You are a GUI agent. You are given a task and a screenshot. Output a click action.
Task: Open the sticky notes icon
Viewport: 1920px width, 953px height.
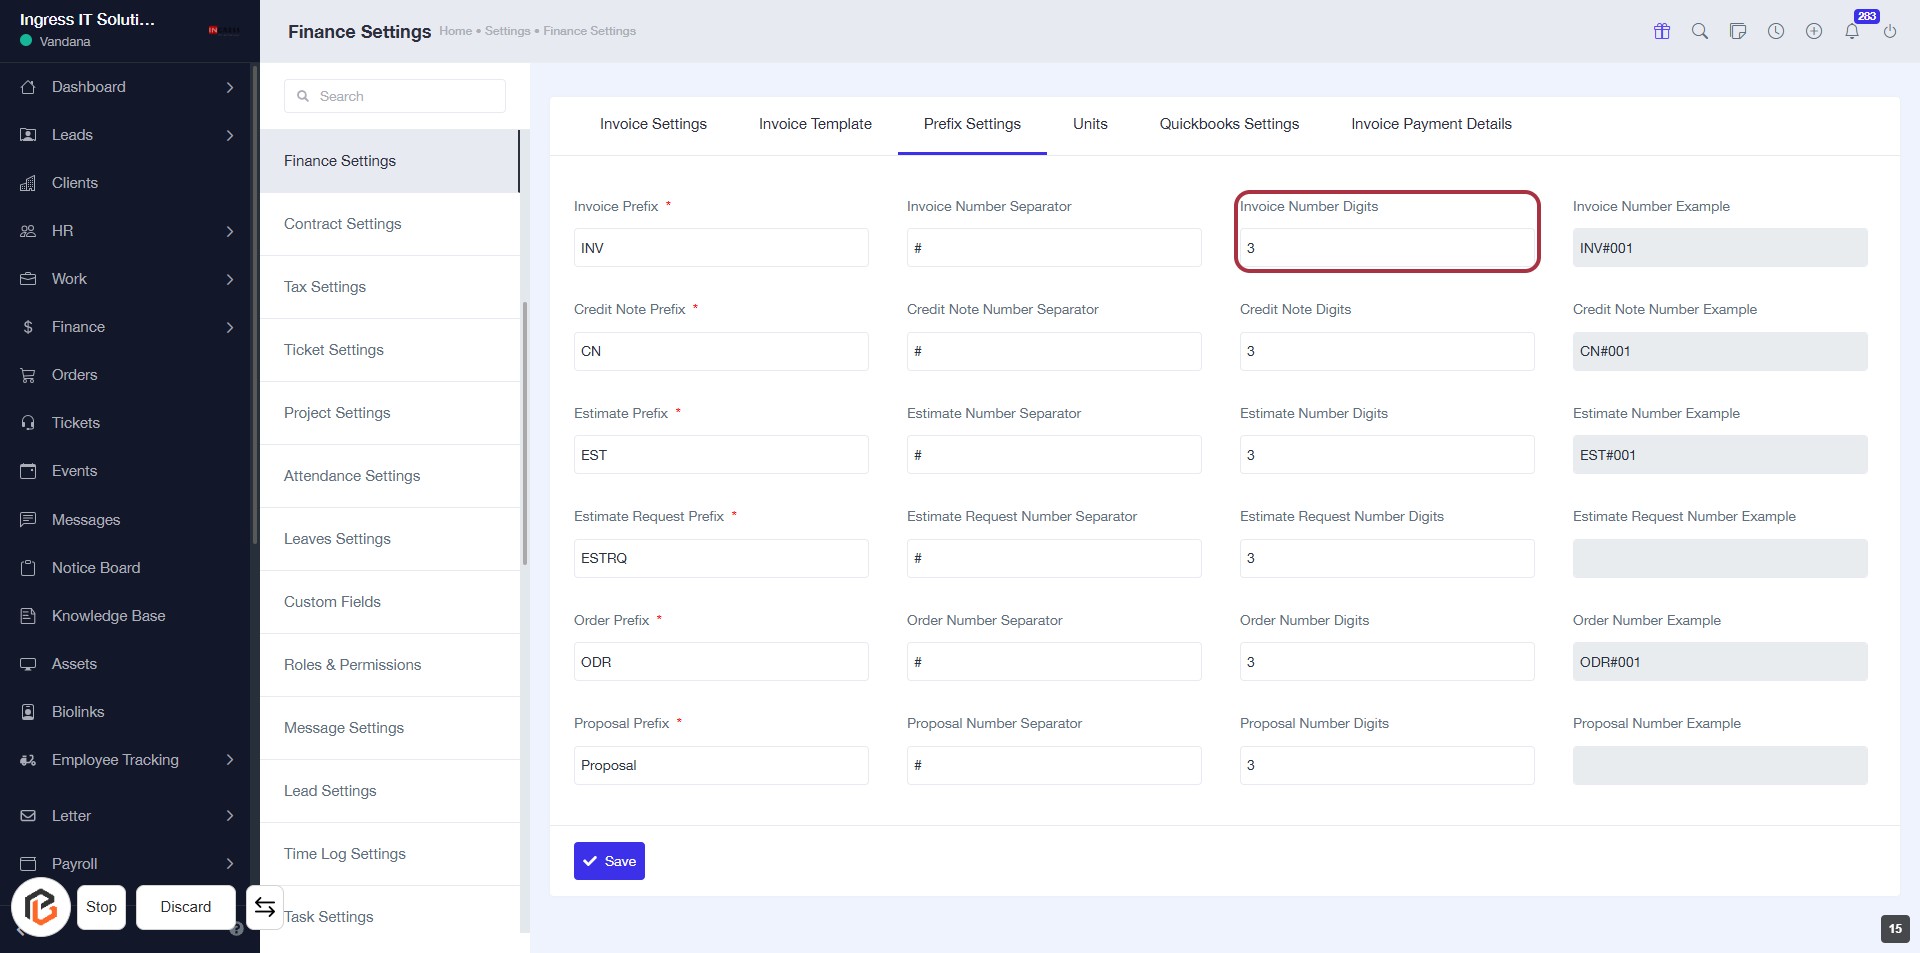(1738, 31)
